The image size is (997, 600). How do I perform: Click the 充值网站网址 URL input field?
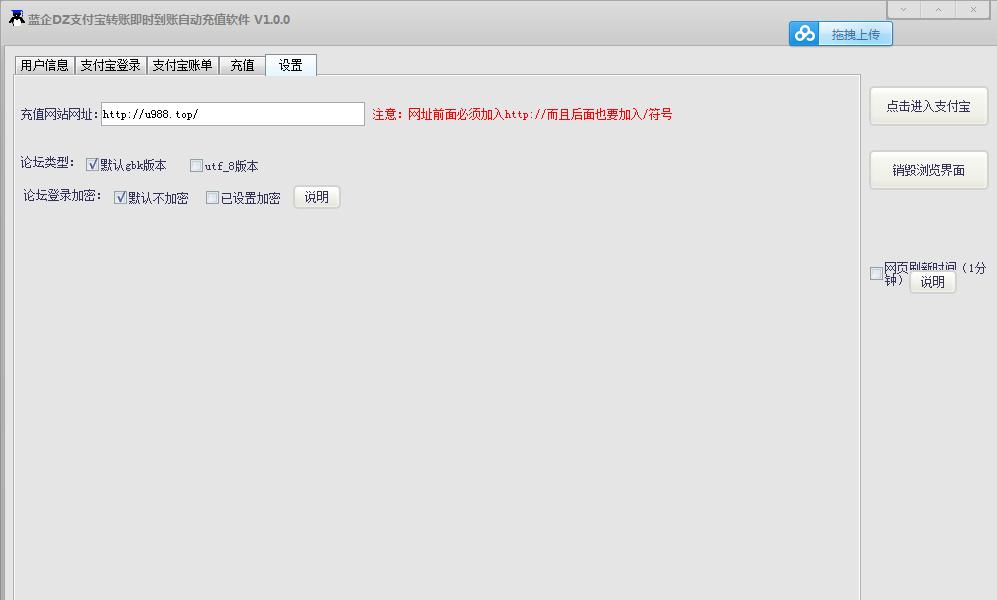233,114
